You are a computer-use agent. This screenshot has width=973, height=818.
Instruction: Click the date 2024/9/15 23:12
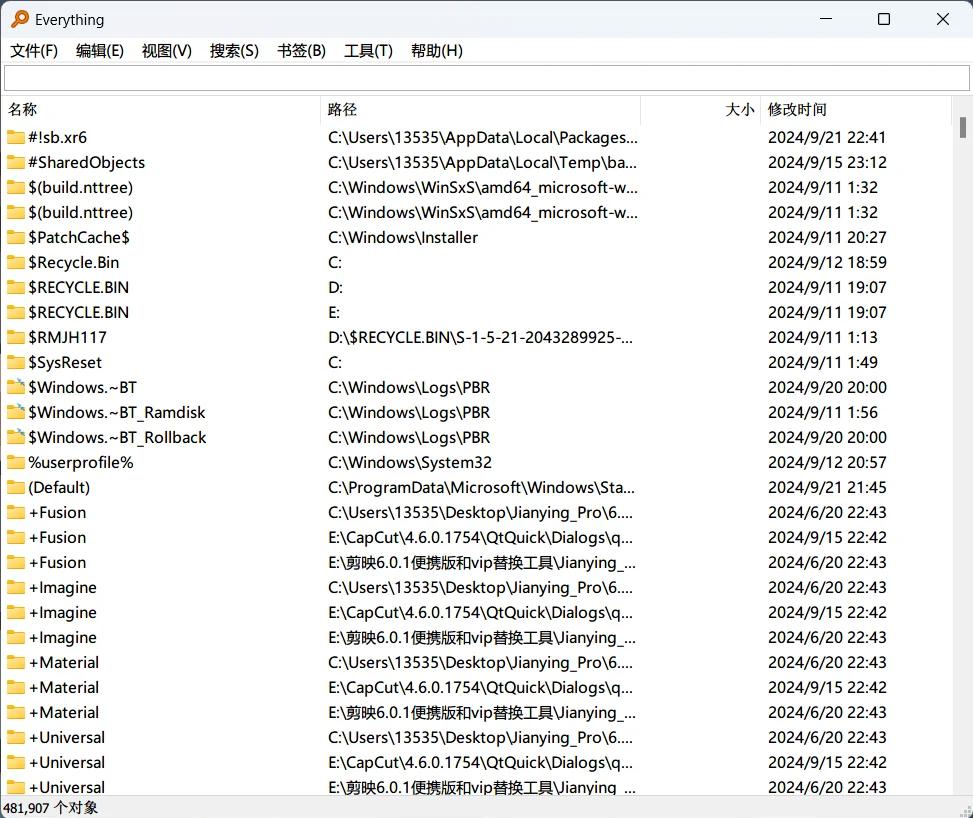click(827, 163)
